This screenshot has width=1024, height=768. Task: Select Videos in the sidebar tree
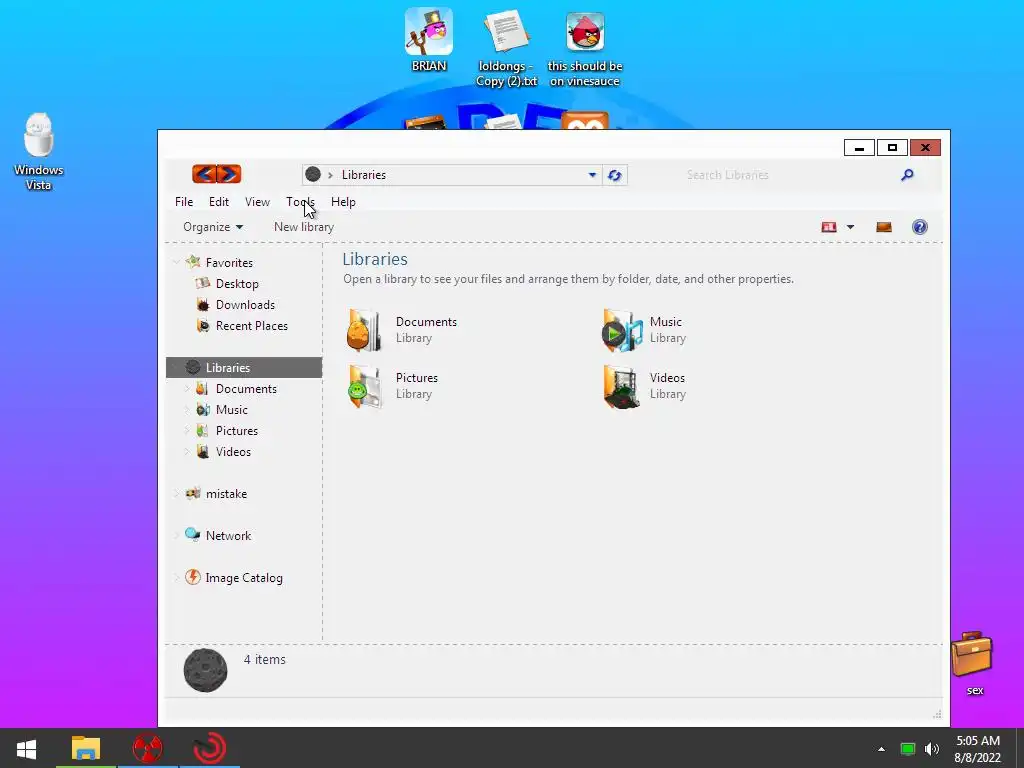(233, 451)
